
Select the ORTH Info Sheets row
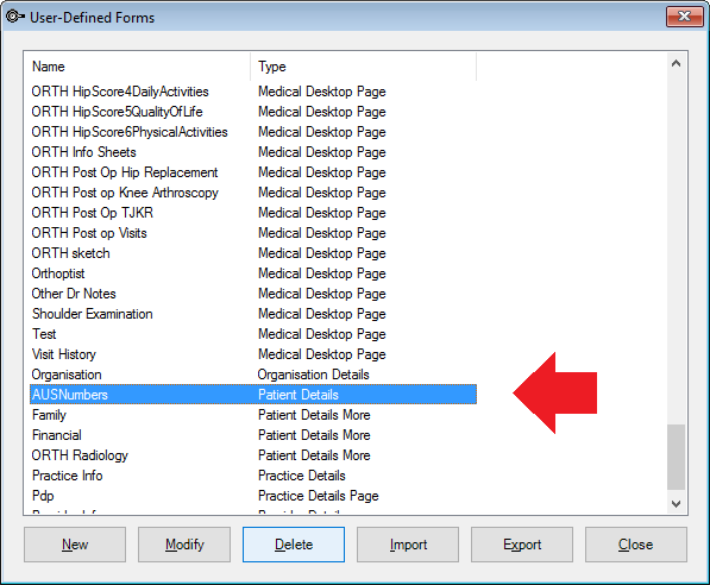(254, 152)
